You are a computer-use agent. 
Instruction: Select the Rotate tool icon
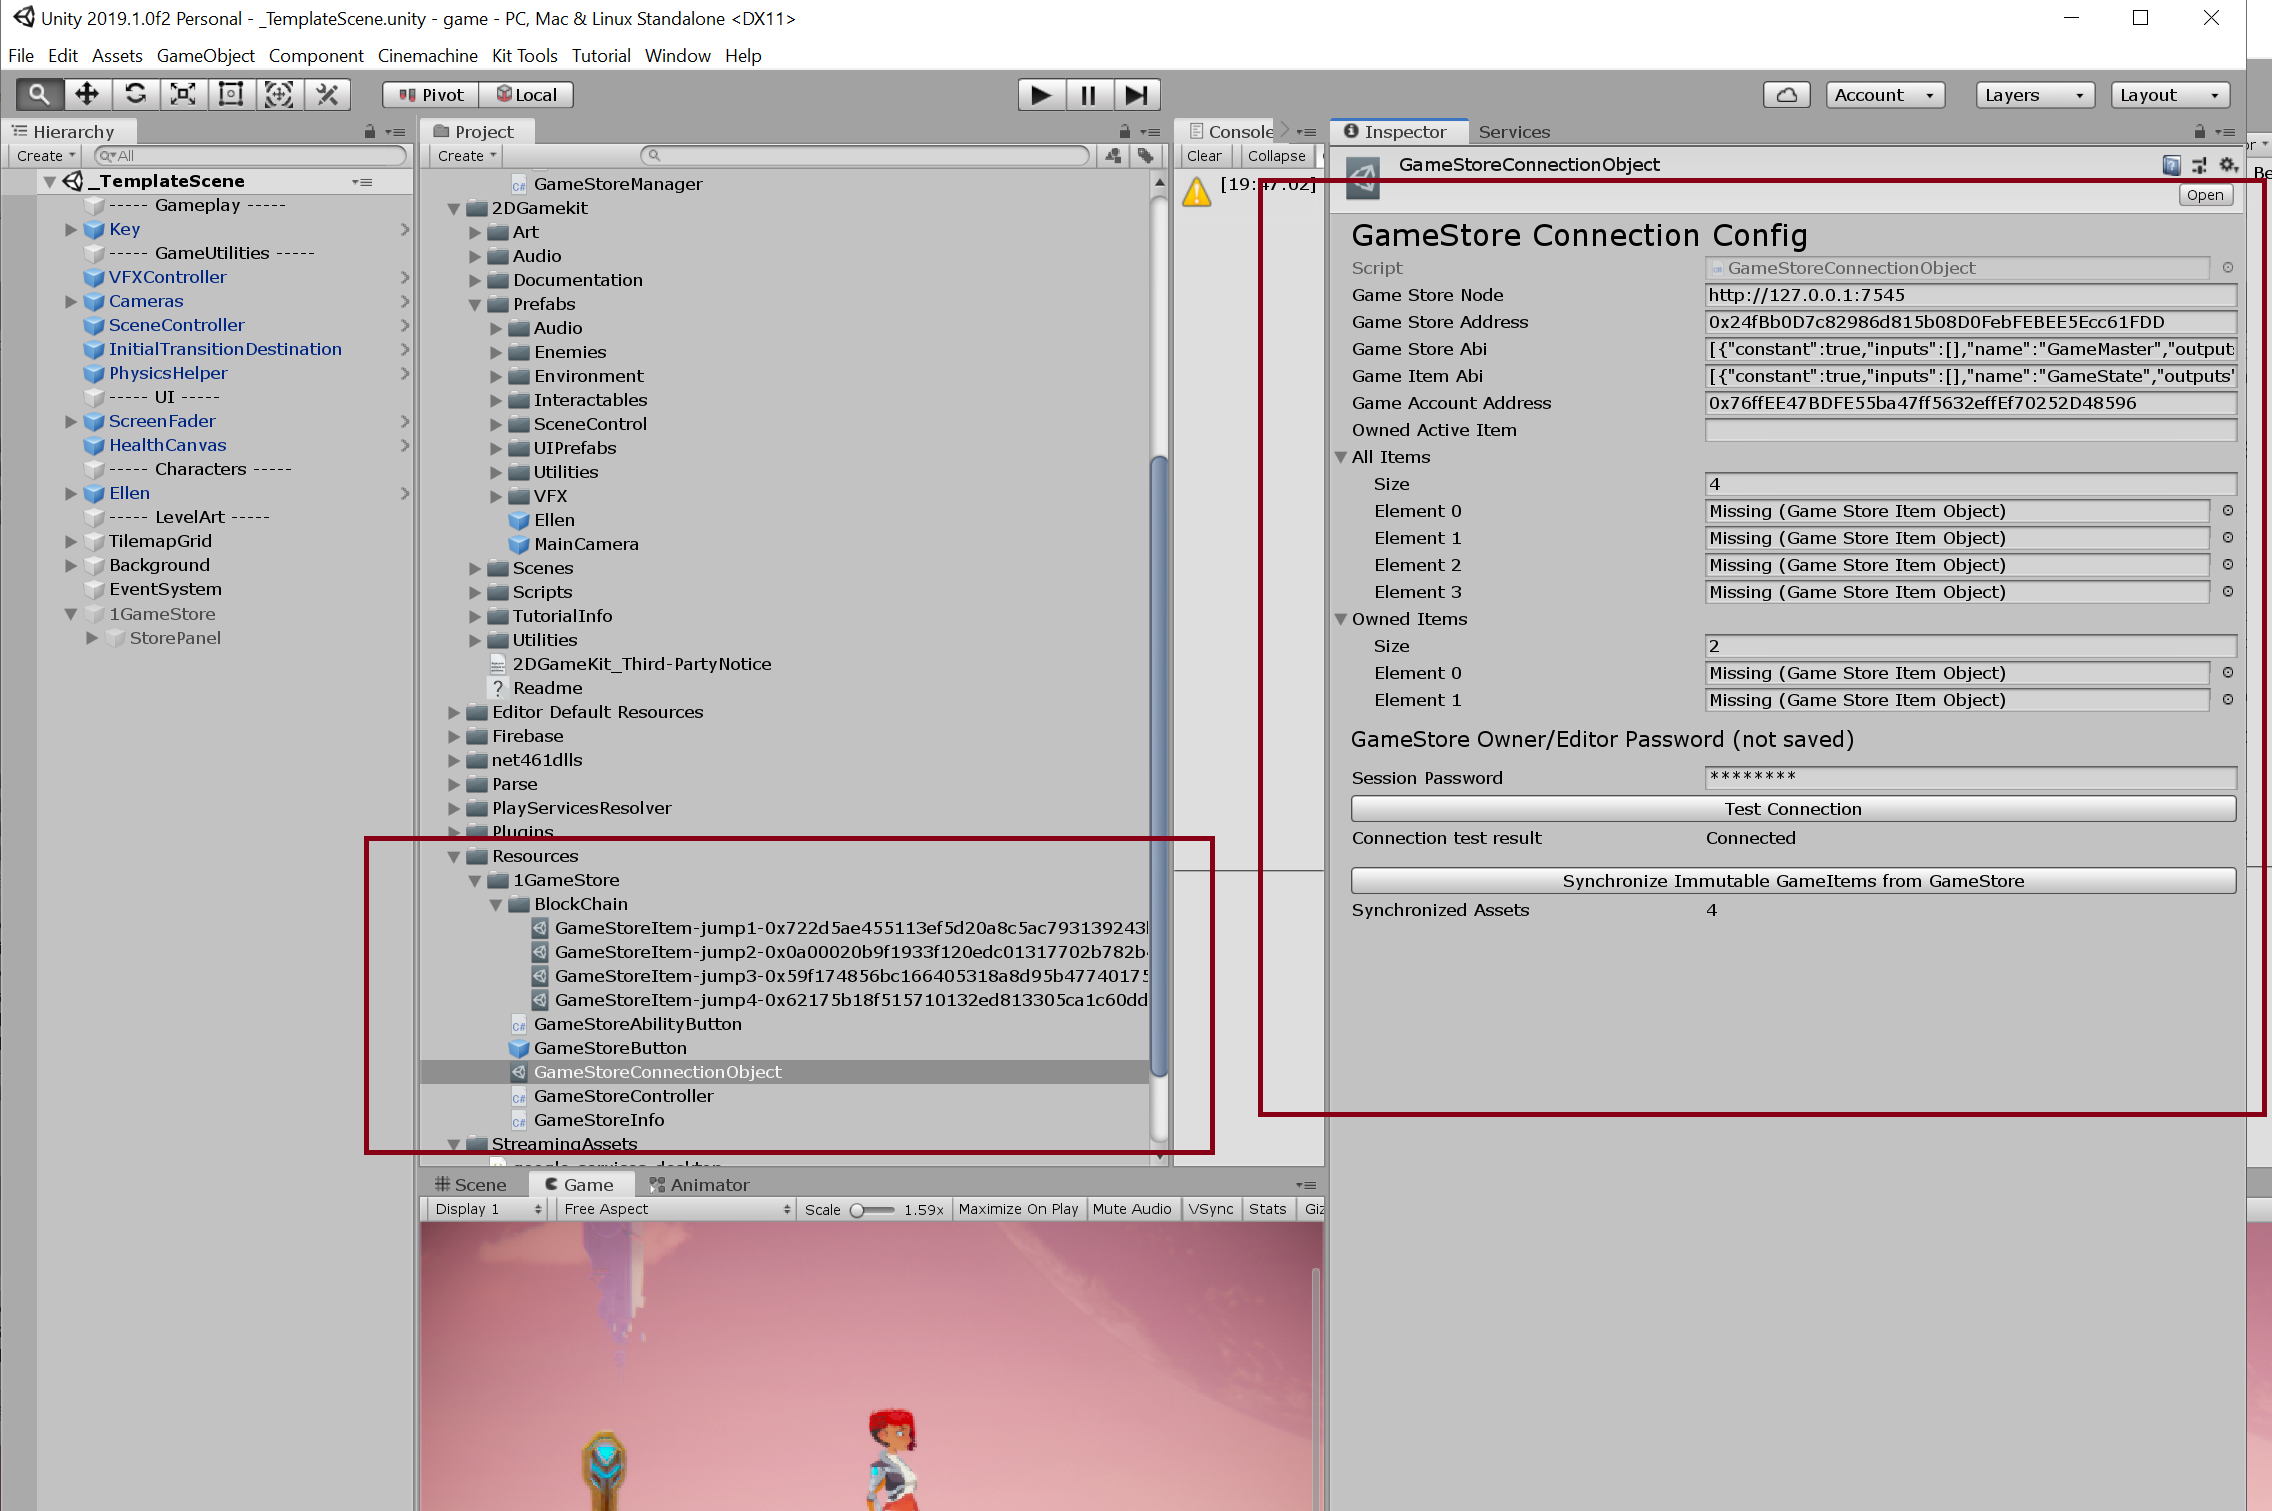click(x=135, y=94)
